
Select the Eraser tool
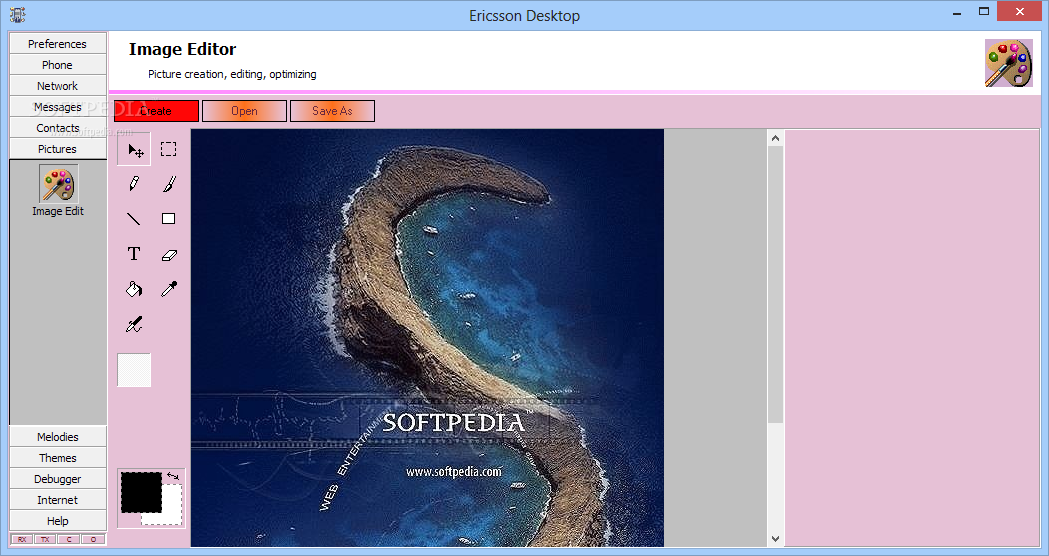[x=169, y=254]
